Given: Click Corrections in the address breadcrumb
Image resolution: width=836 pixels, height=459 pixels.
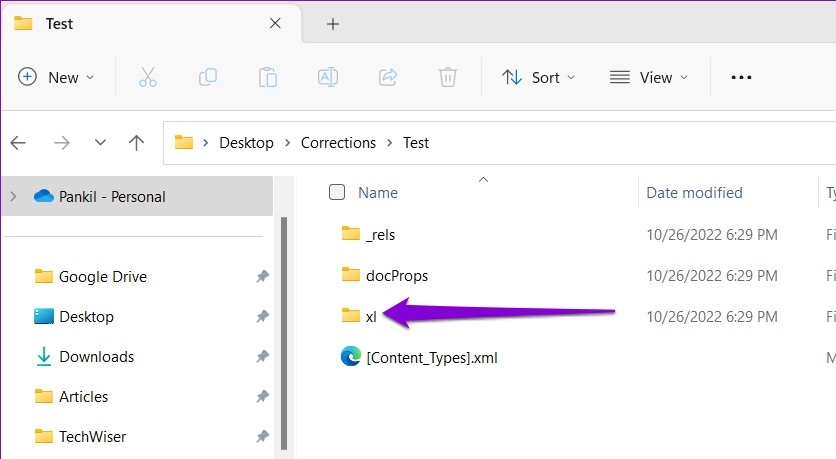Looking at the screenshot, I should click(338, 143).
